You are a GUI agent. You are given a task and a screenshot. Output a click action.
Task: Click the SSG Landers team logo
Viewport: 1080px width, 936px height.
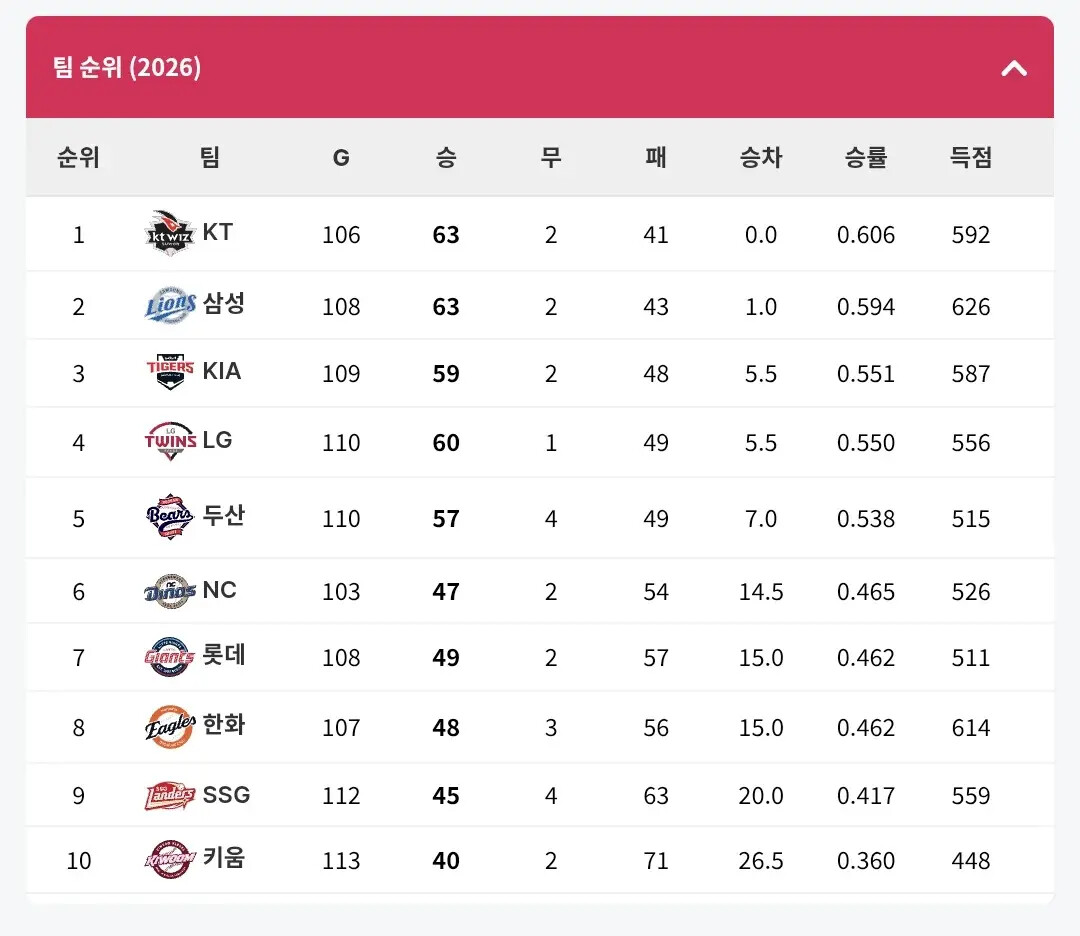point(170,795)
